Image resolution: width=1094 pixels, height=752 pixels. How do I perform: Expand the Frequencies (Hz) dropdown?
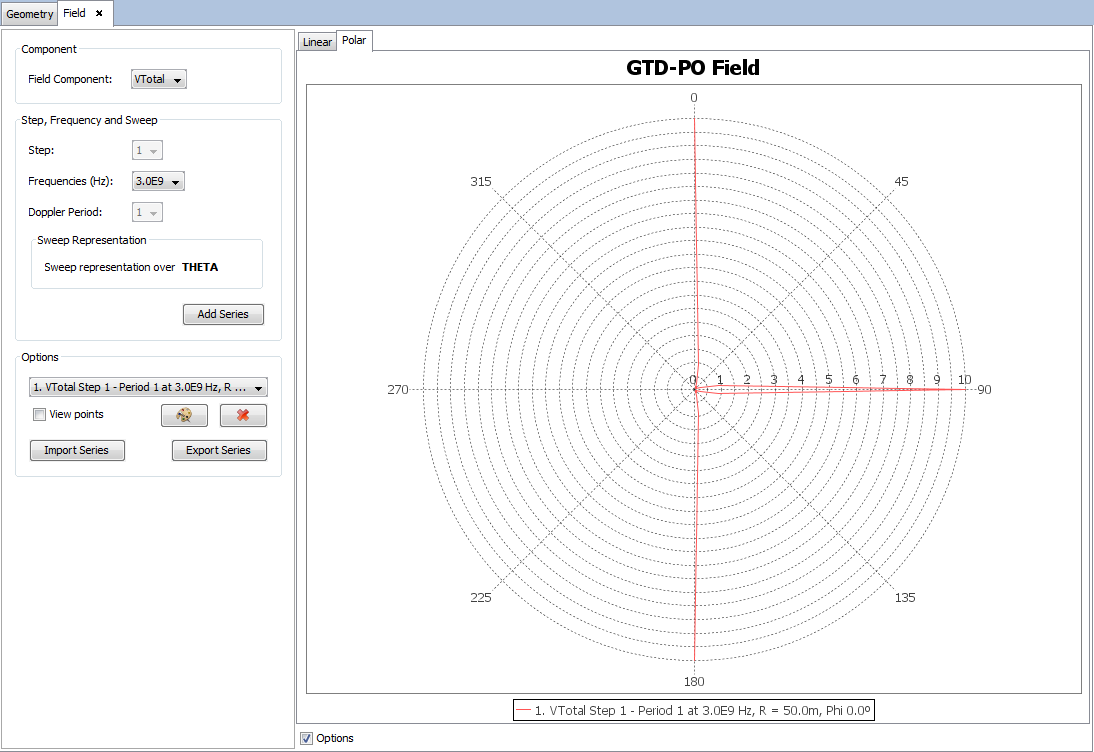coord(159,182)
